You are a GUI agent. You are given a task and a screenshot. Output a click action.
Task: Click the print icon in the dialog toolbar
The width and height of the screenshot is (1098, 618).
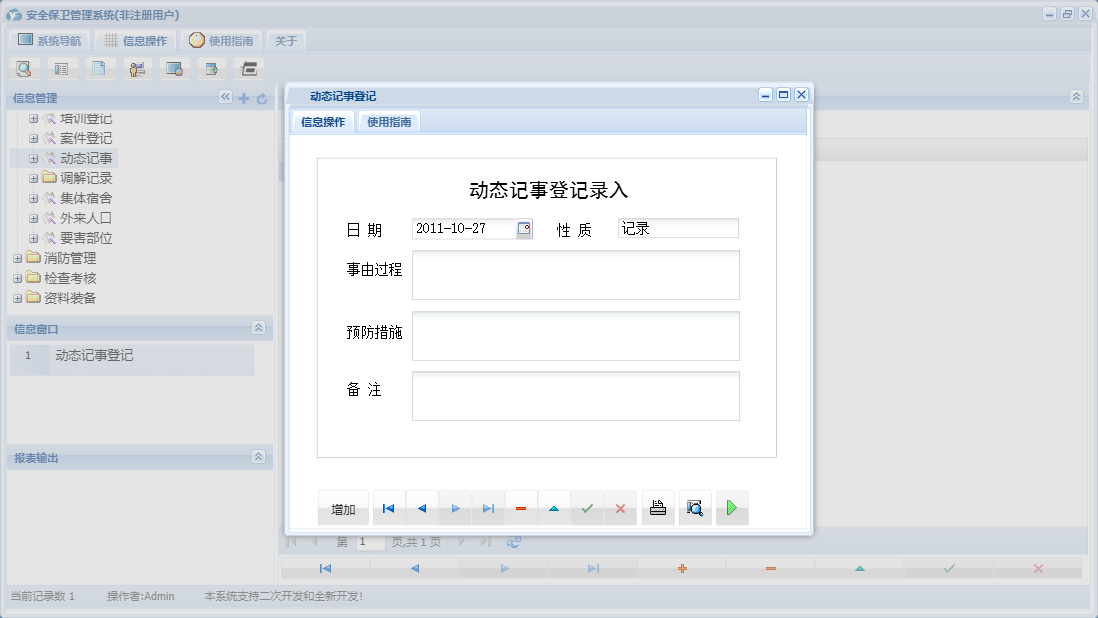pyautogui.click(x=657, y=508)
